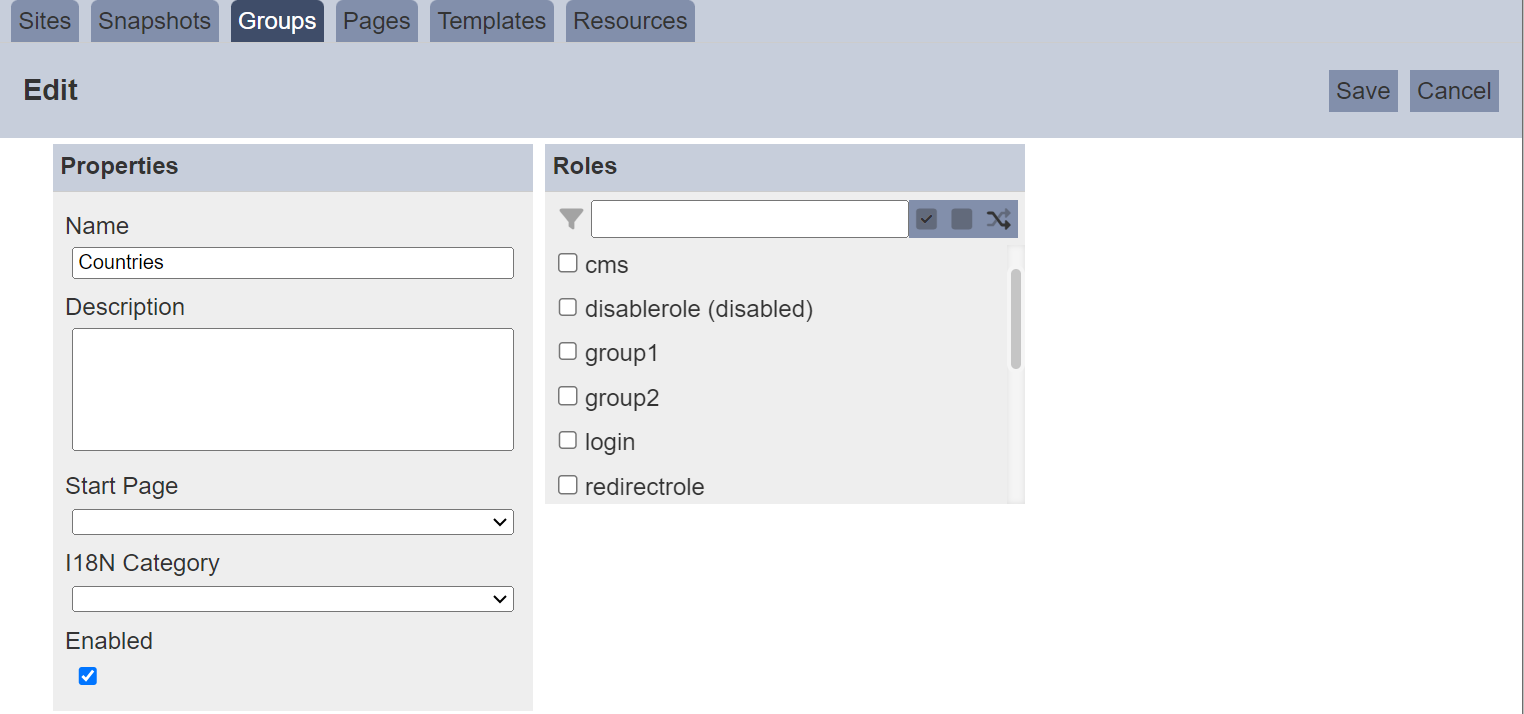
Task: Focus the Roles filter text field
Action: point(750,219)
